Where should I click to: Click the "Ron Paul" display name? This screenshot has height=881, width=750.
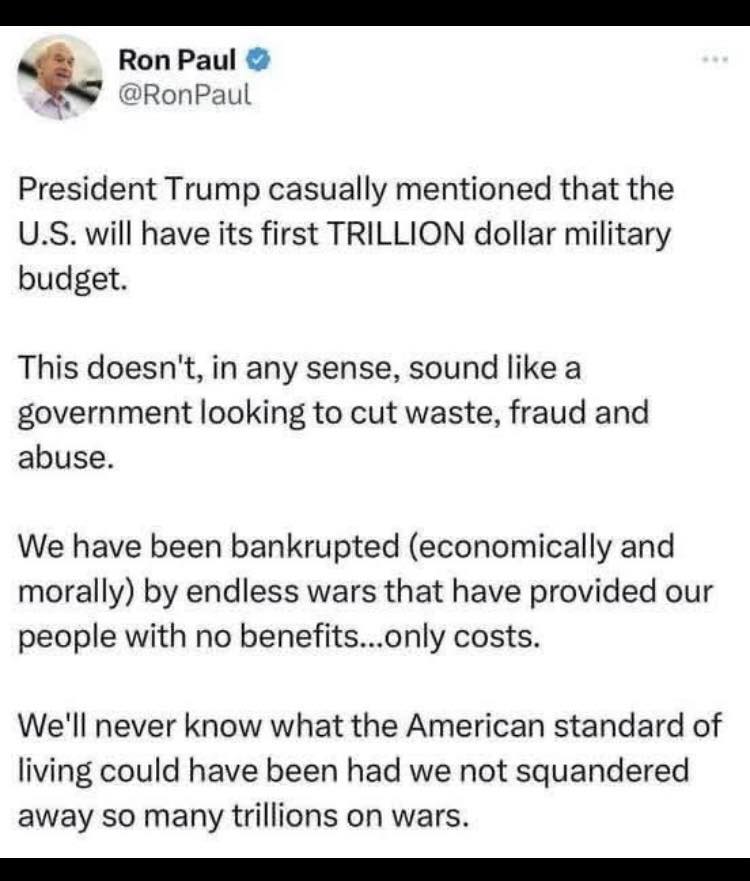point(177,60)
